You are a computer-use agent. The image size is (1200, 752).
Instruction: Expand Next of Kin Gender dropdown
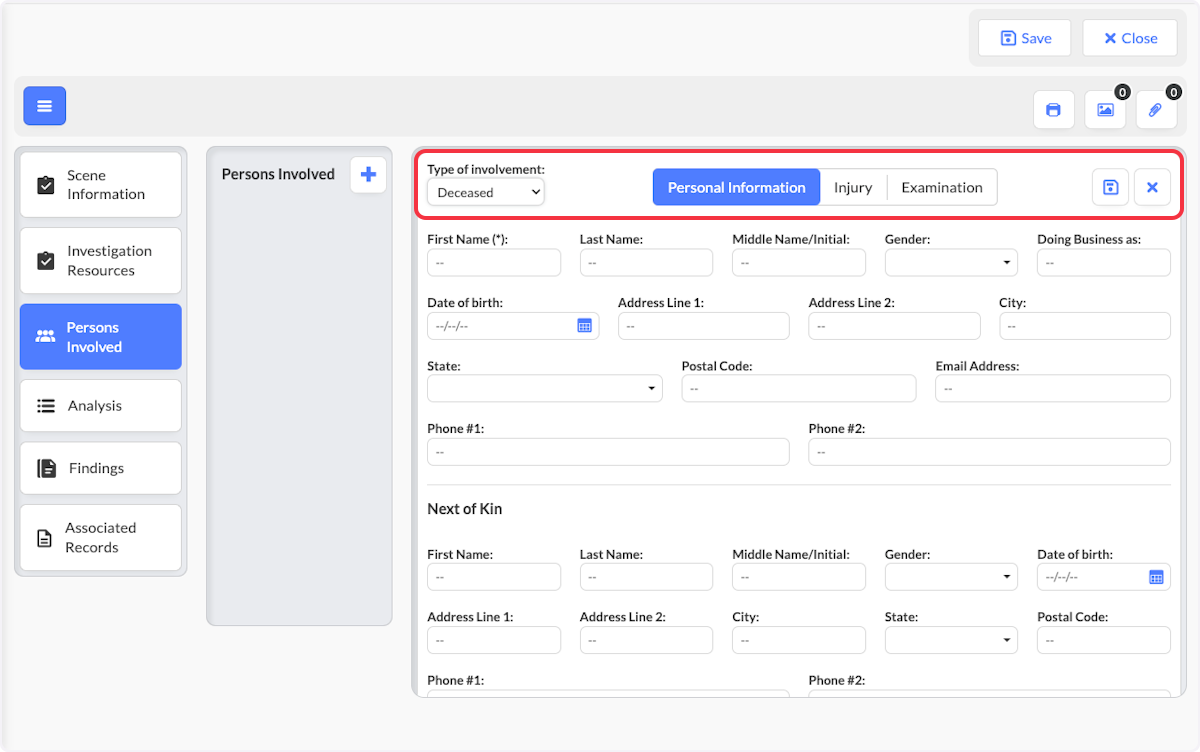951,577
